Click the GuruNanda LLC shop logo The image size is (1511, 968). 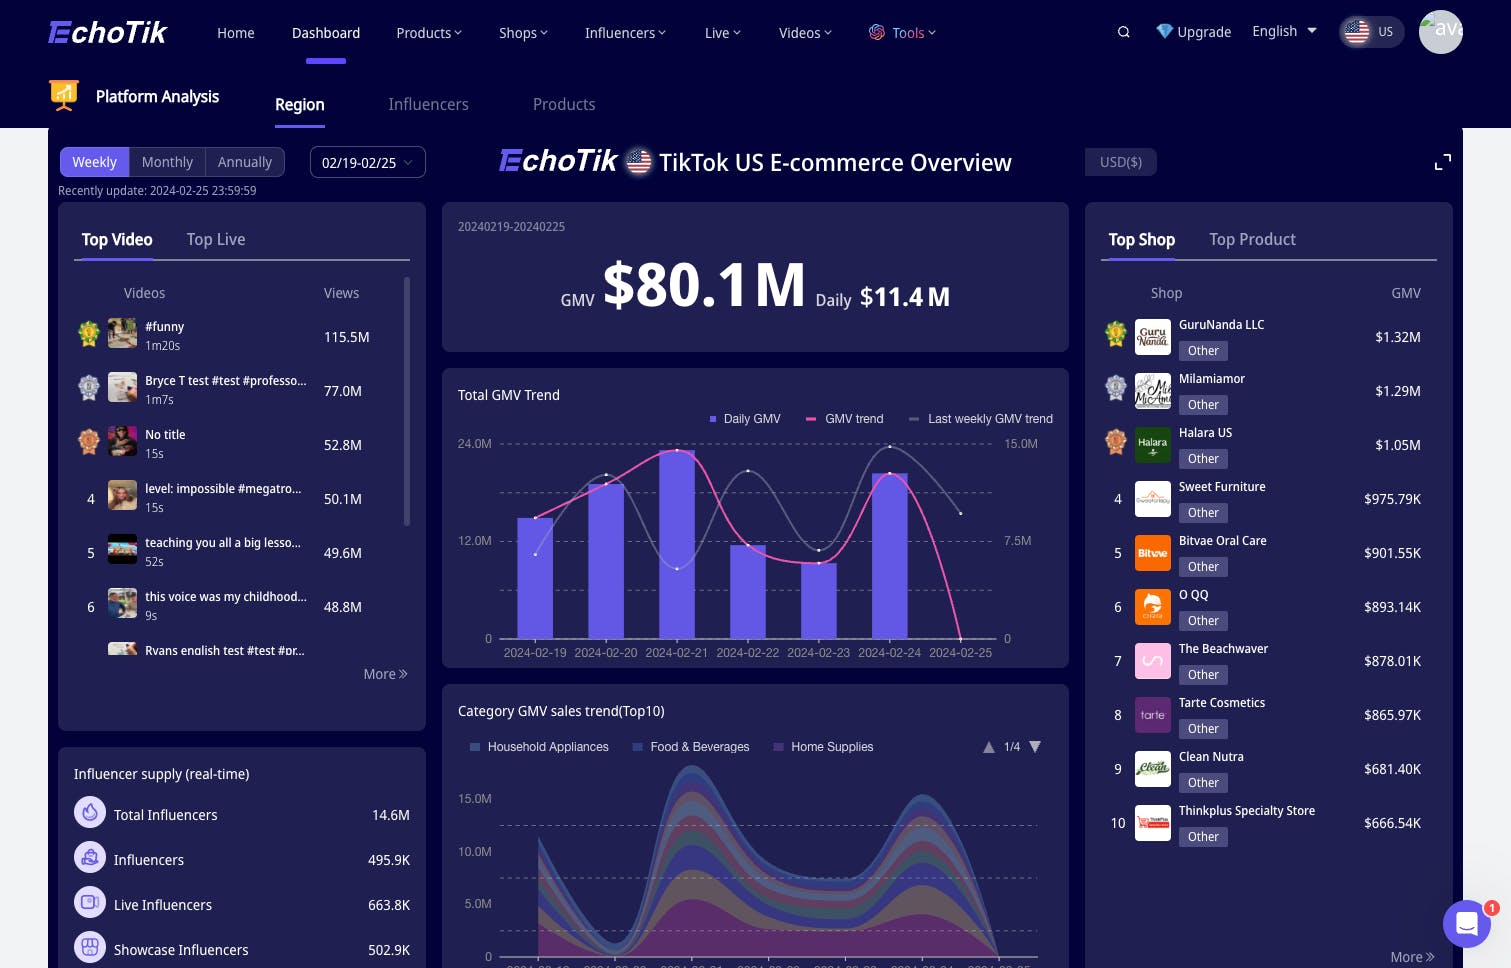tap(1152, 337)
